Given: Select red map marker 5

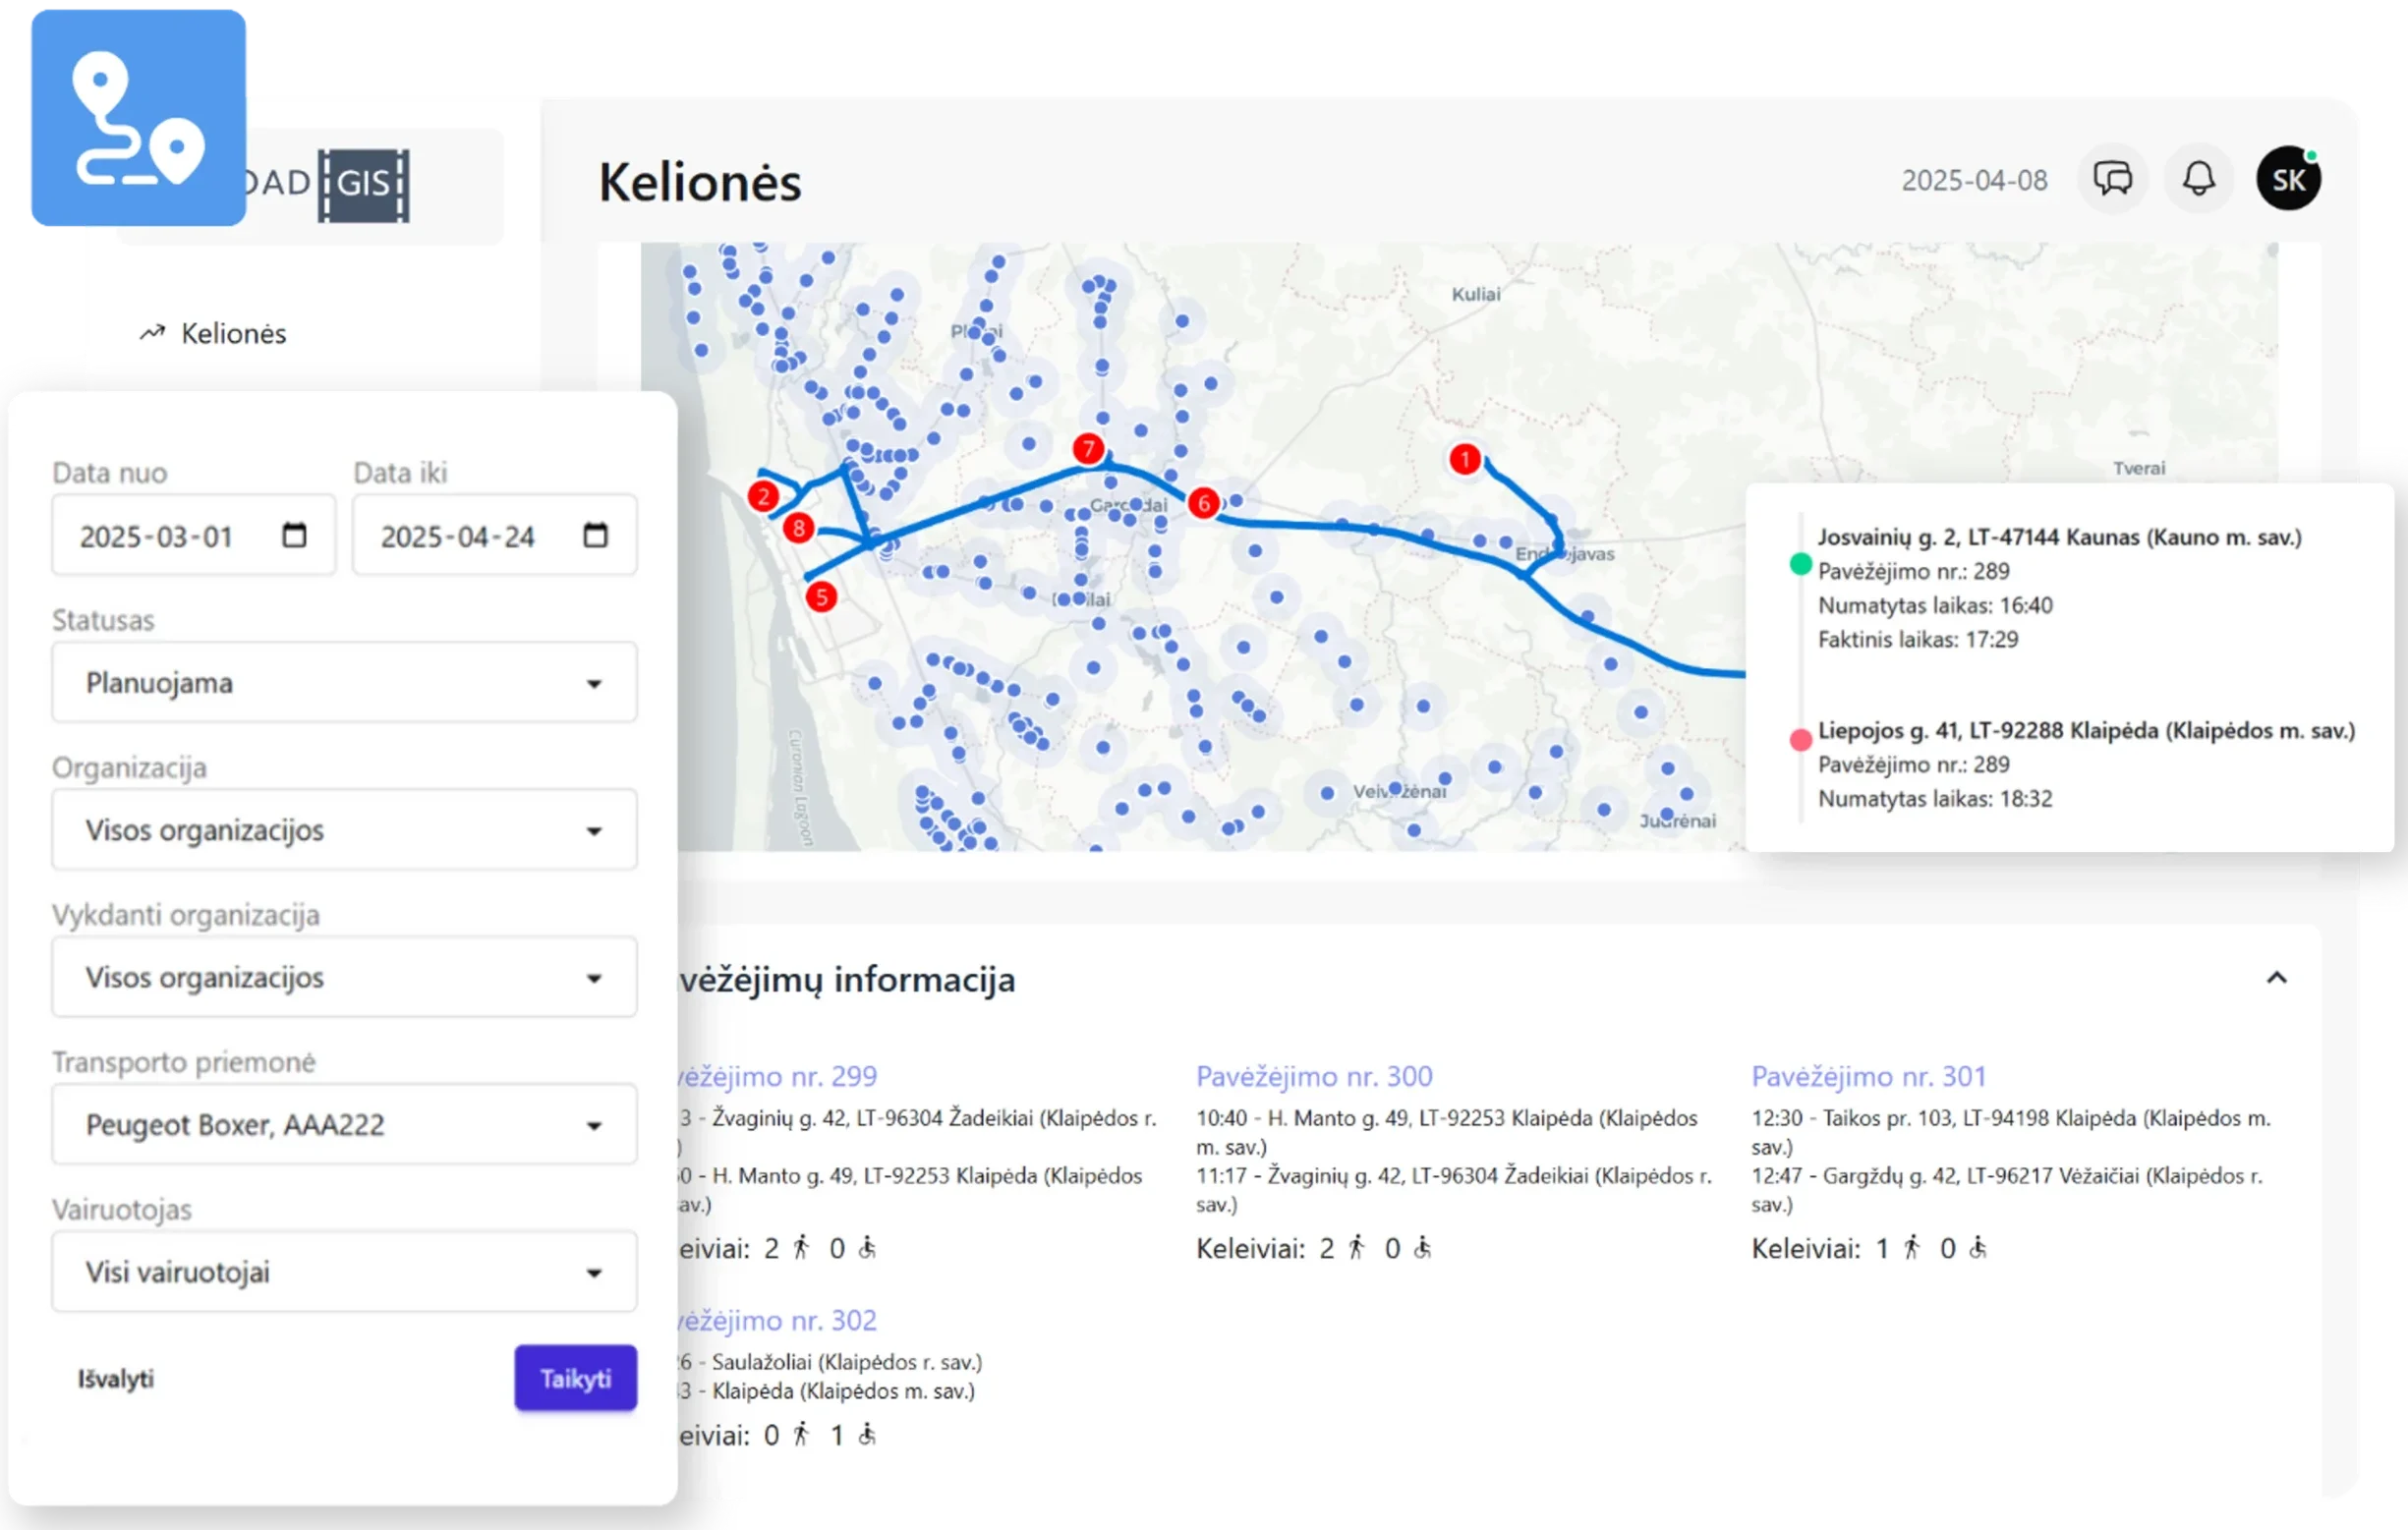Looking at the screenshot, I should pos(821,597).
